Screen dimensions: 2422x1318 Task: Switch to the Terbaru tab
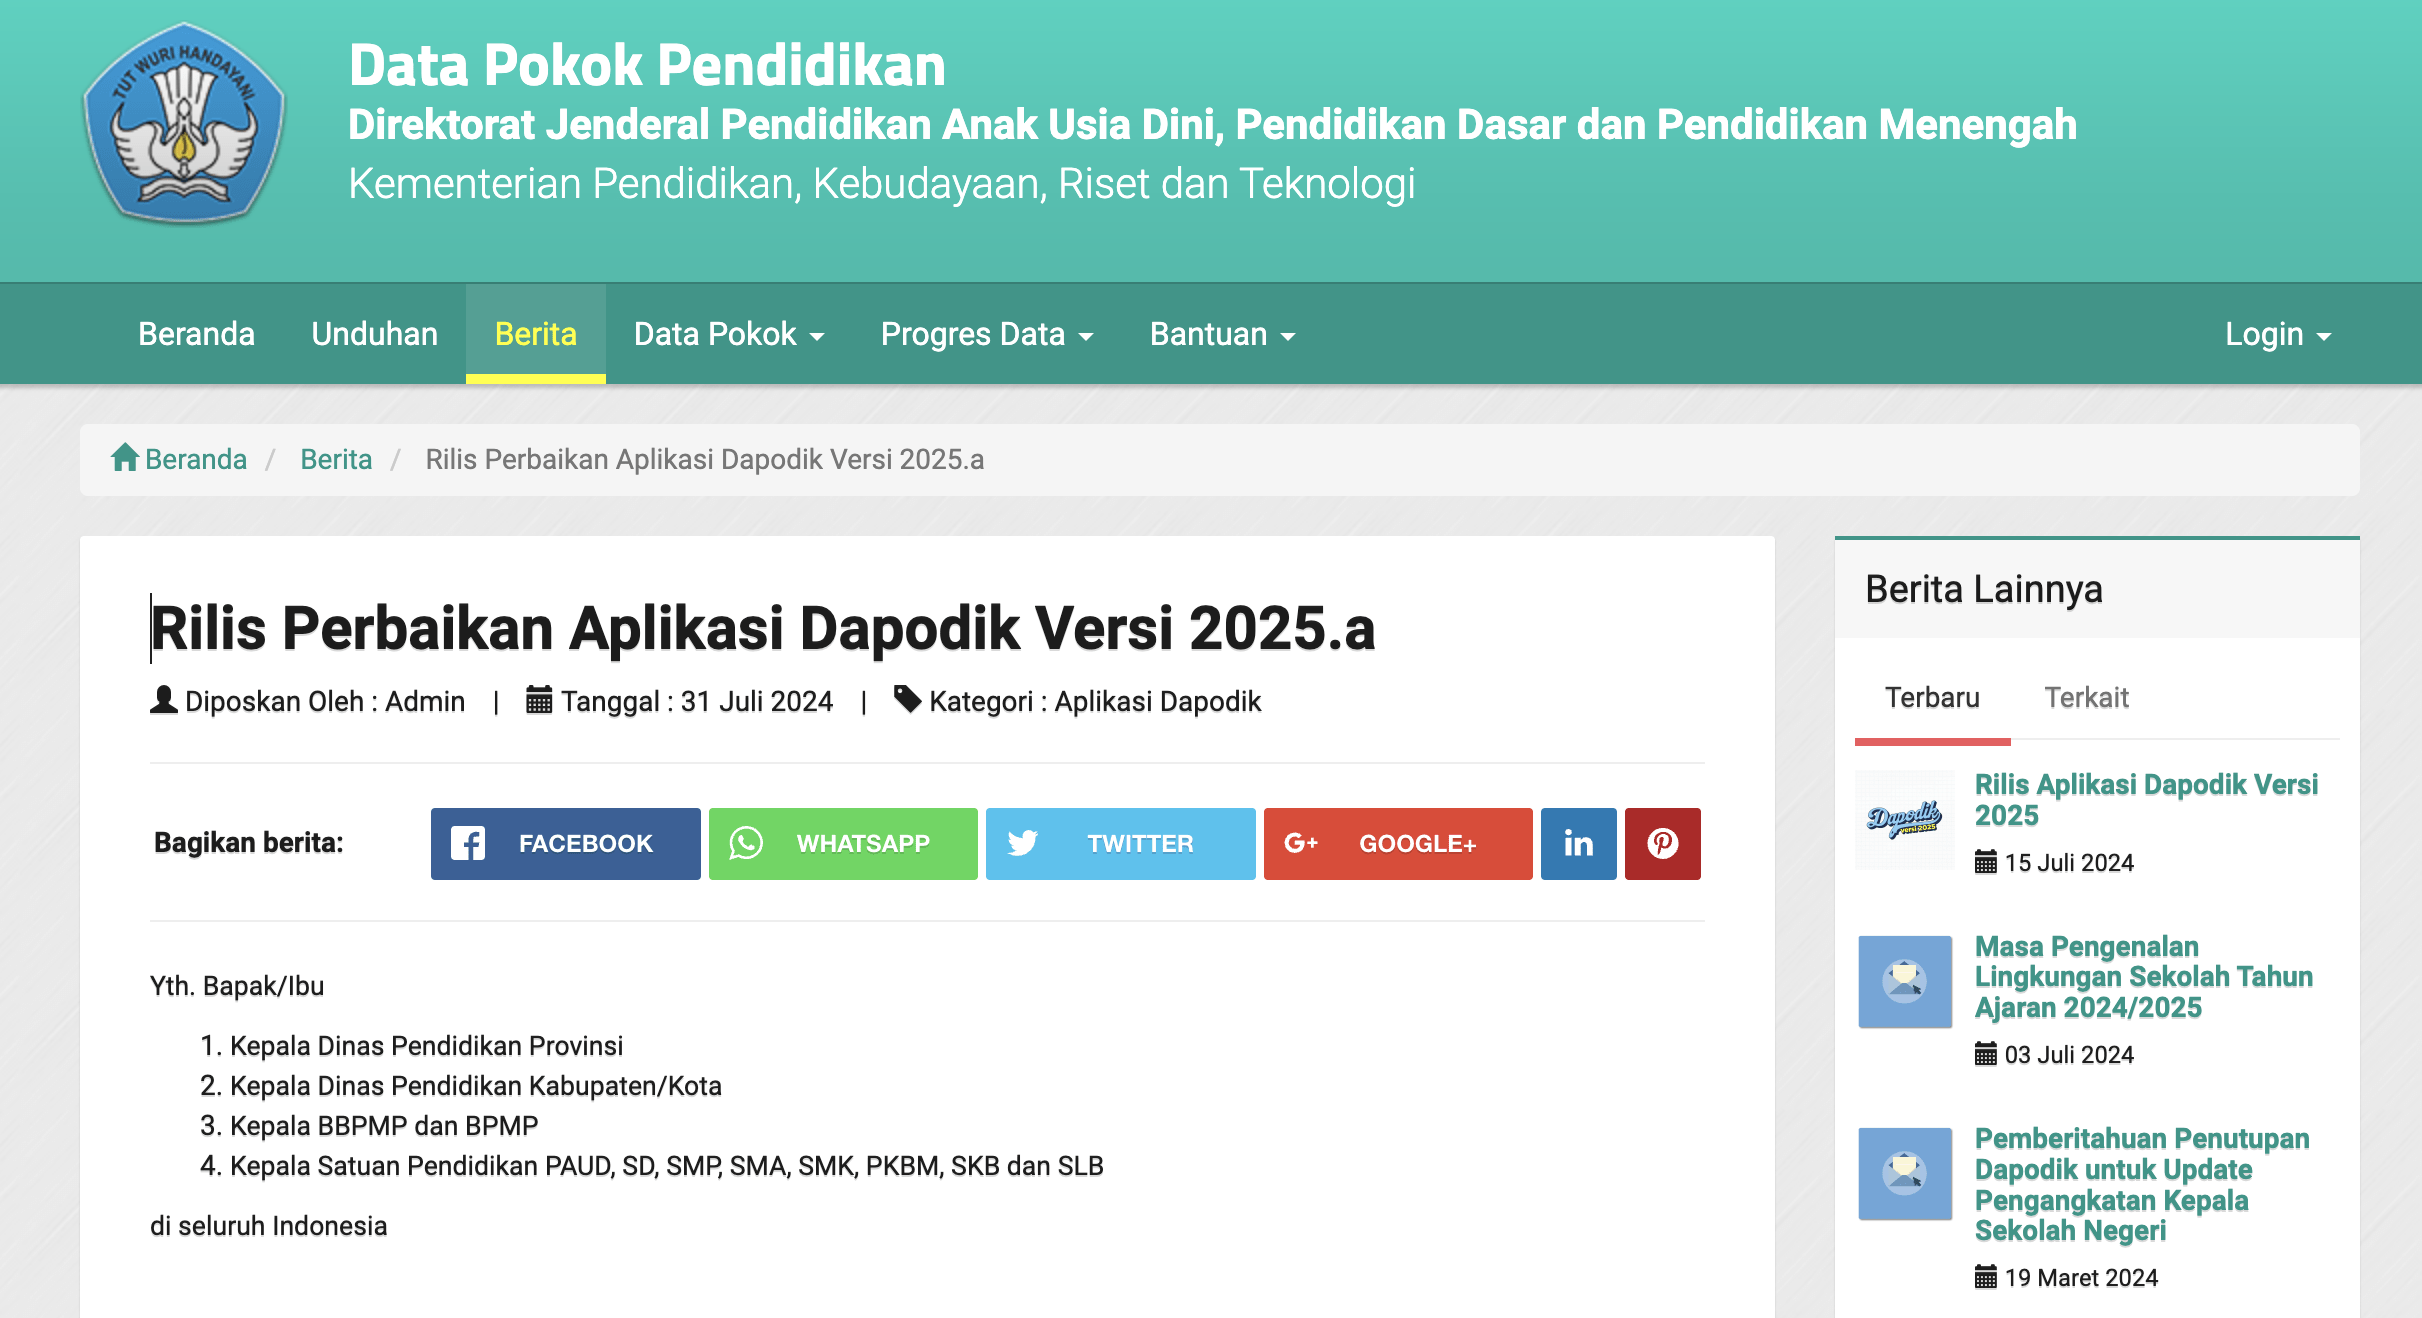pyautogui.click(x=1932, y=698)
